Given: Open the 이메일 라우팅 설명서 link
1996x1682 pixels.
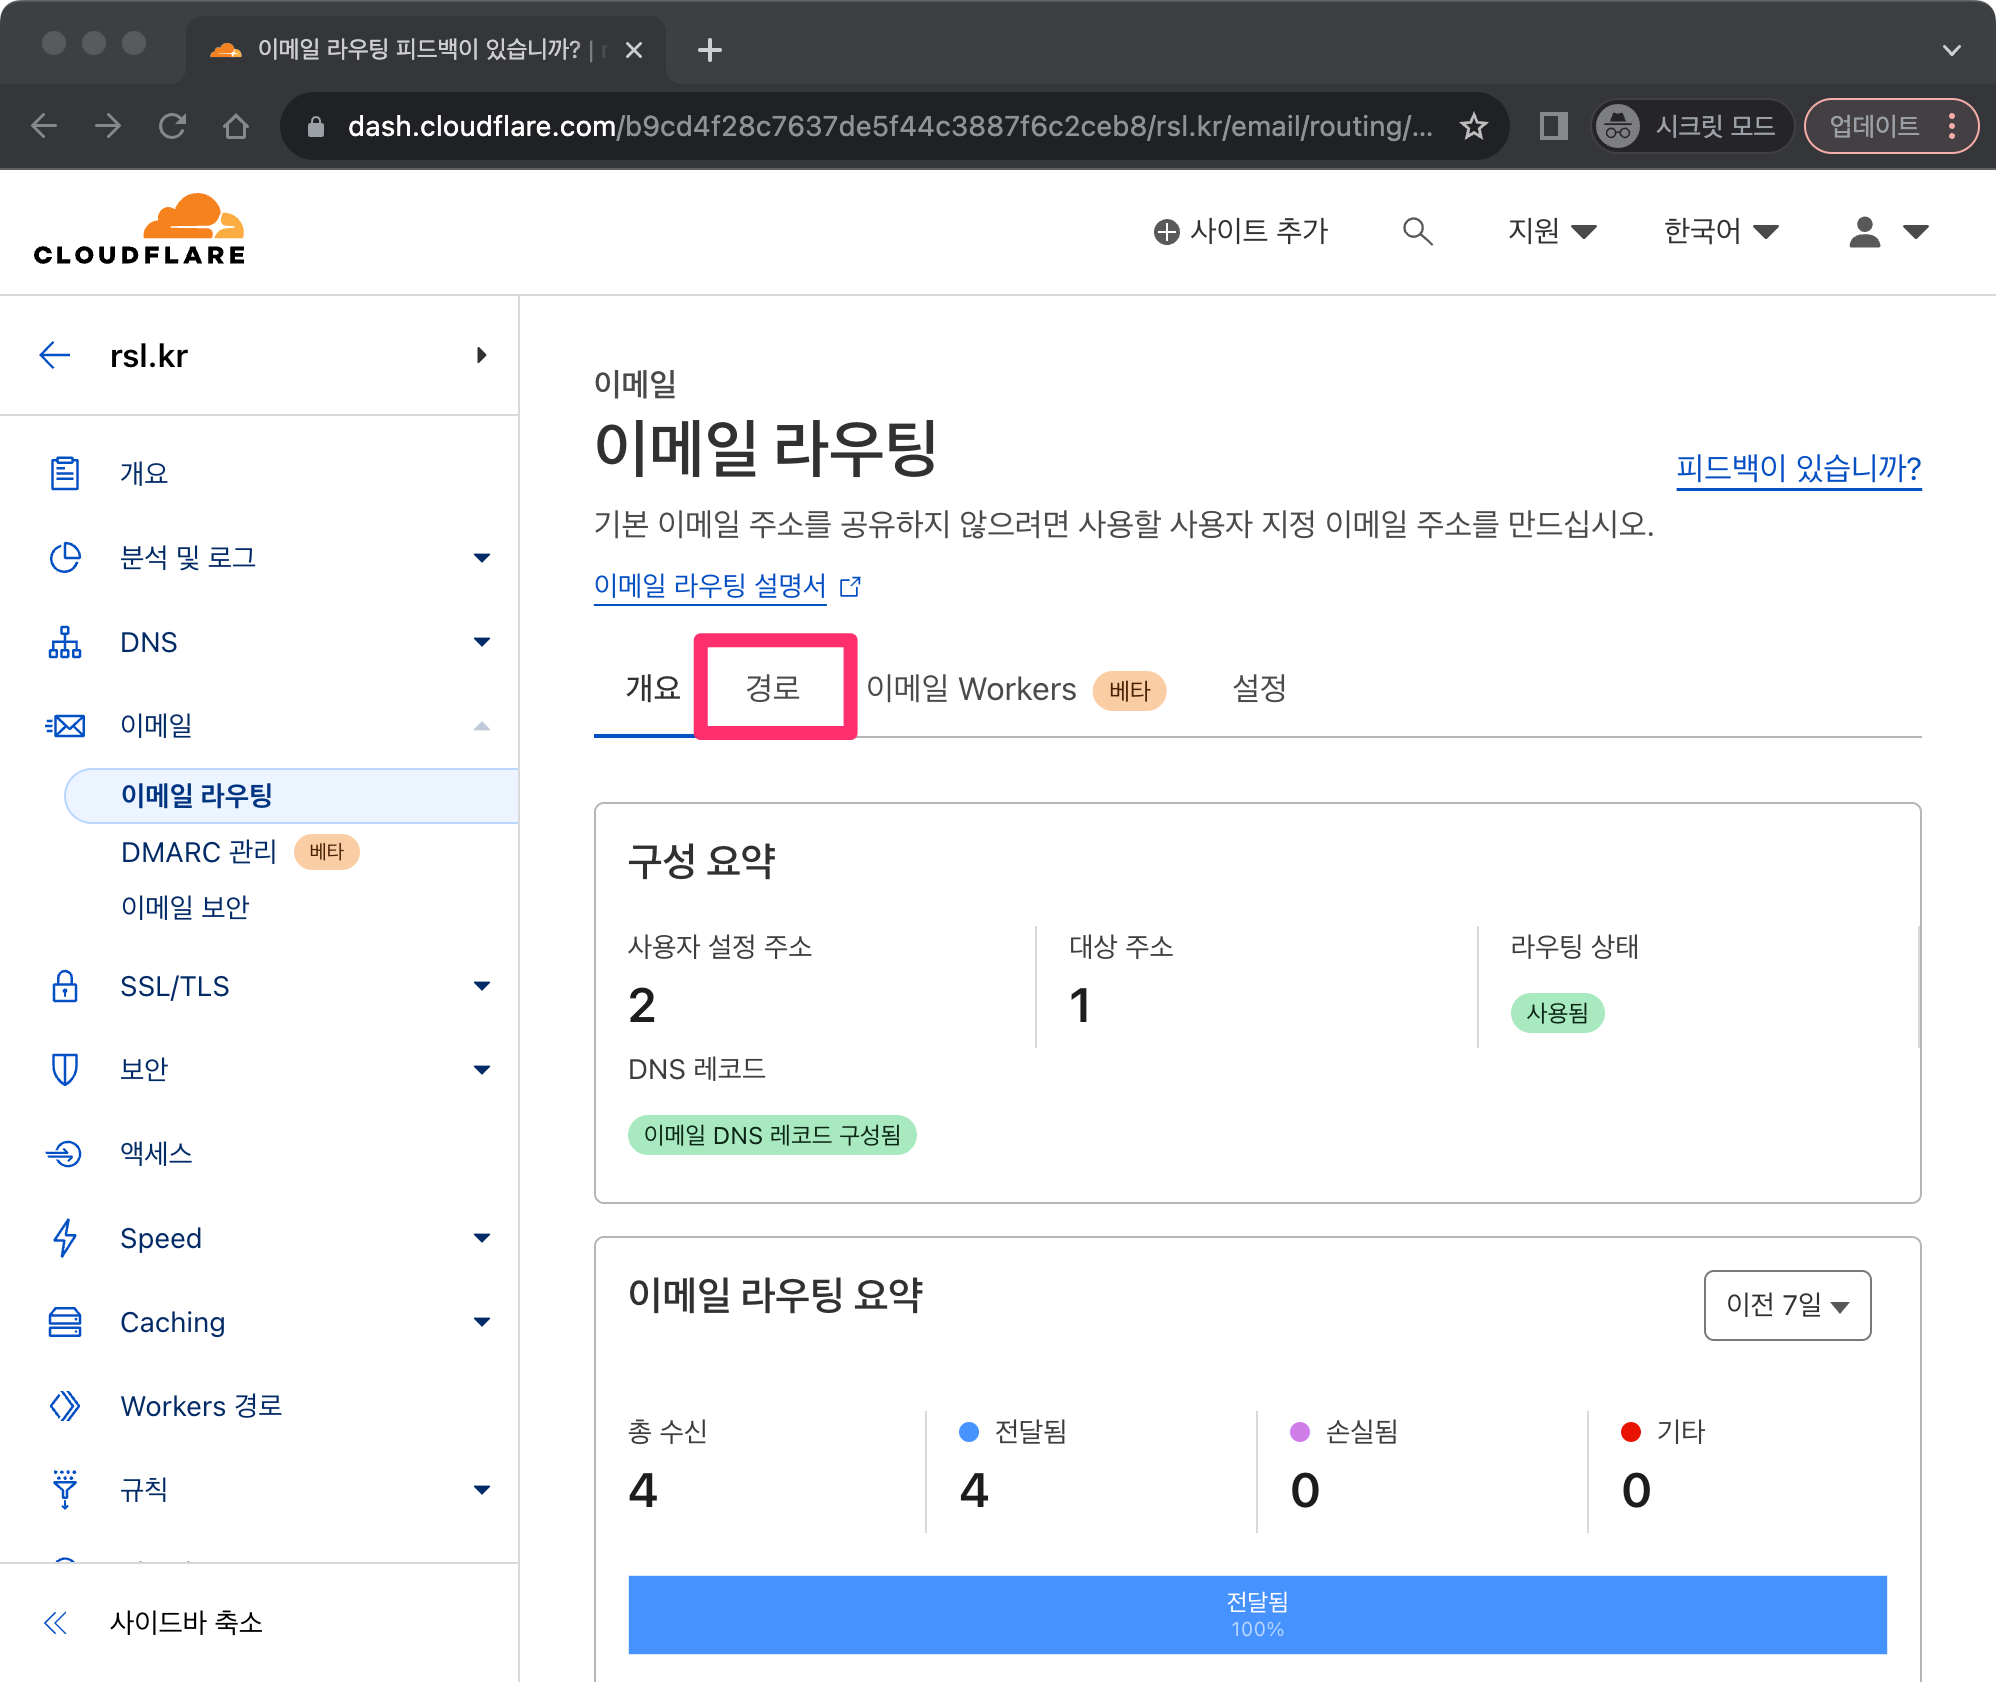Looking at the screenshot, I should pos(710,585).
